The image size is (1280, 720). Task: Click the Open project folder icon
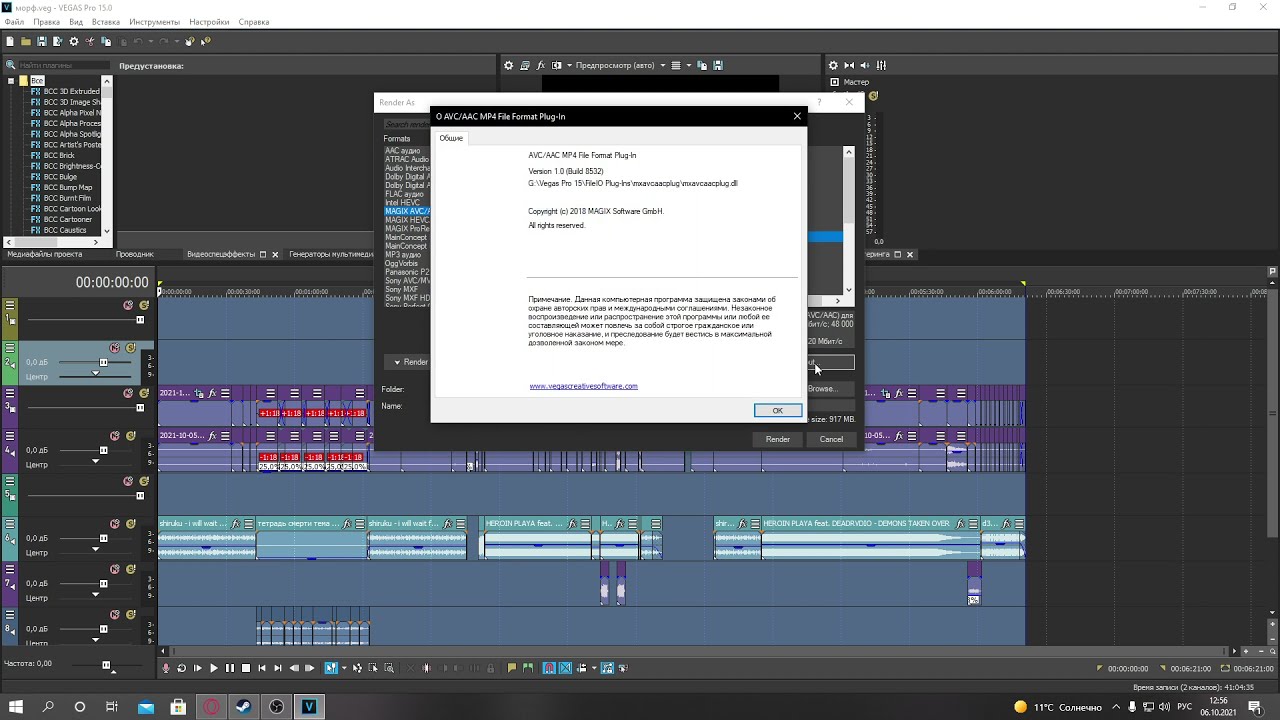26,41
